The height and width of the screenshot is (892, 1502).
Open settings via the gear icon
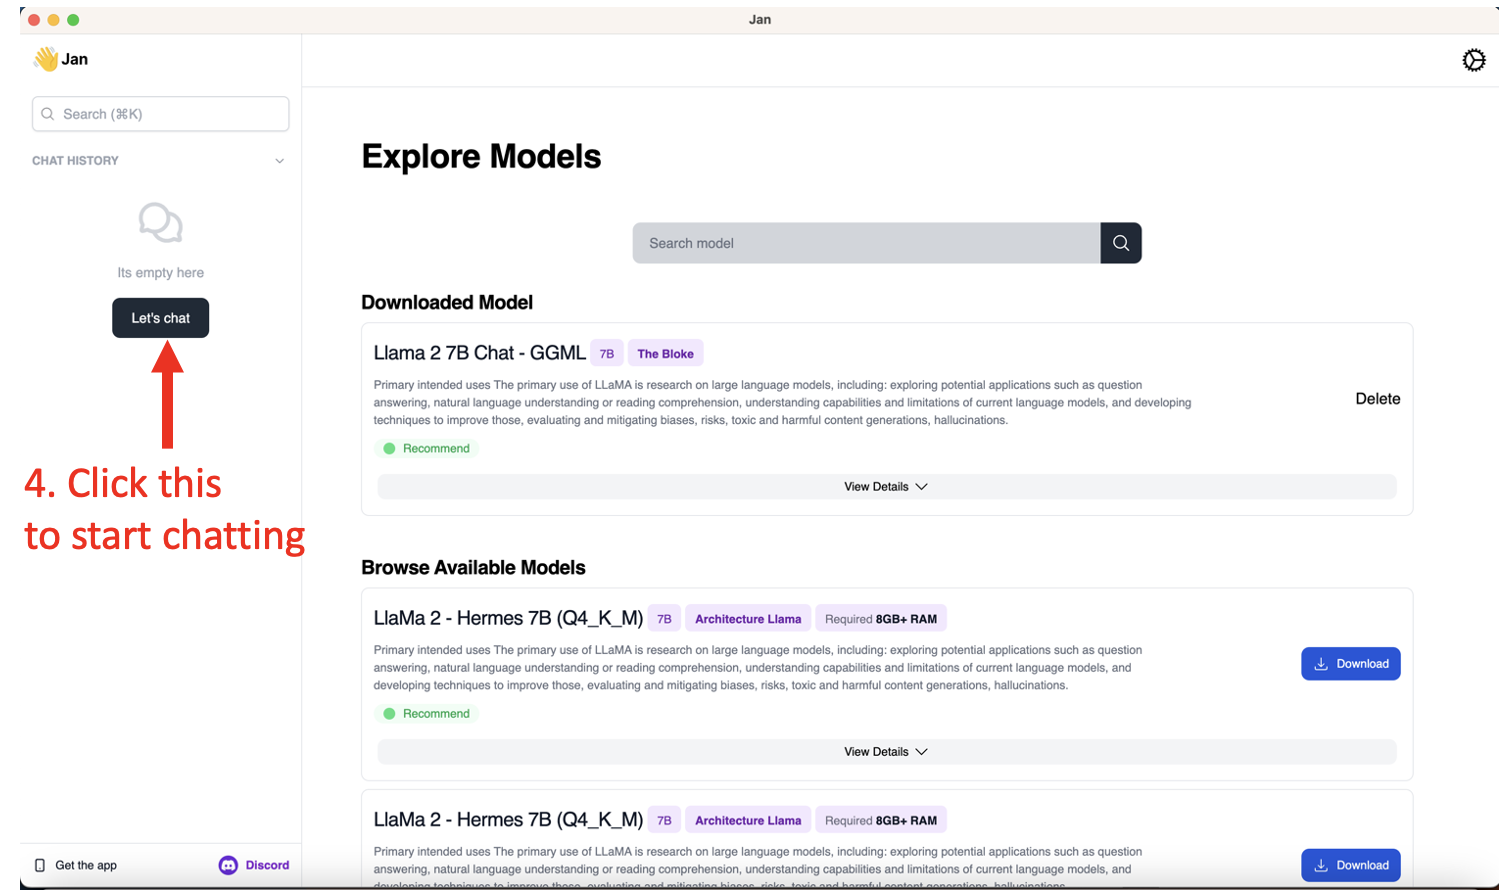[1473, 60]
